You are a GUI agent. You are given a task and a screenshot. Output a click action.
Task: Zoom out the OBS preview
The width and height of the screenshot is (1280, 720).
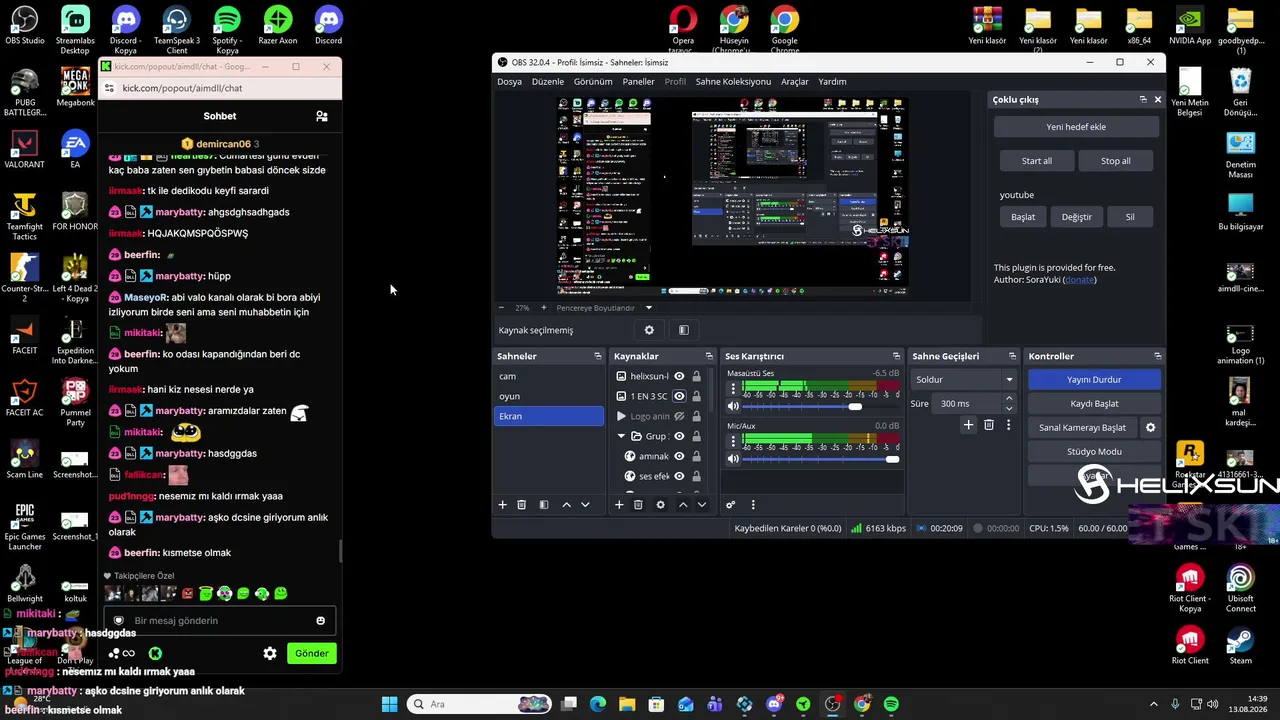[503, 308]
